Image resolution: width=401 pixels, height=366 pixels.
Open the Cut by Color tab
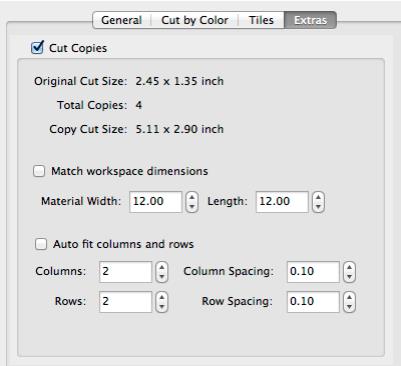tap(195, 20)
